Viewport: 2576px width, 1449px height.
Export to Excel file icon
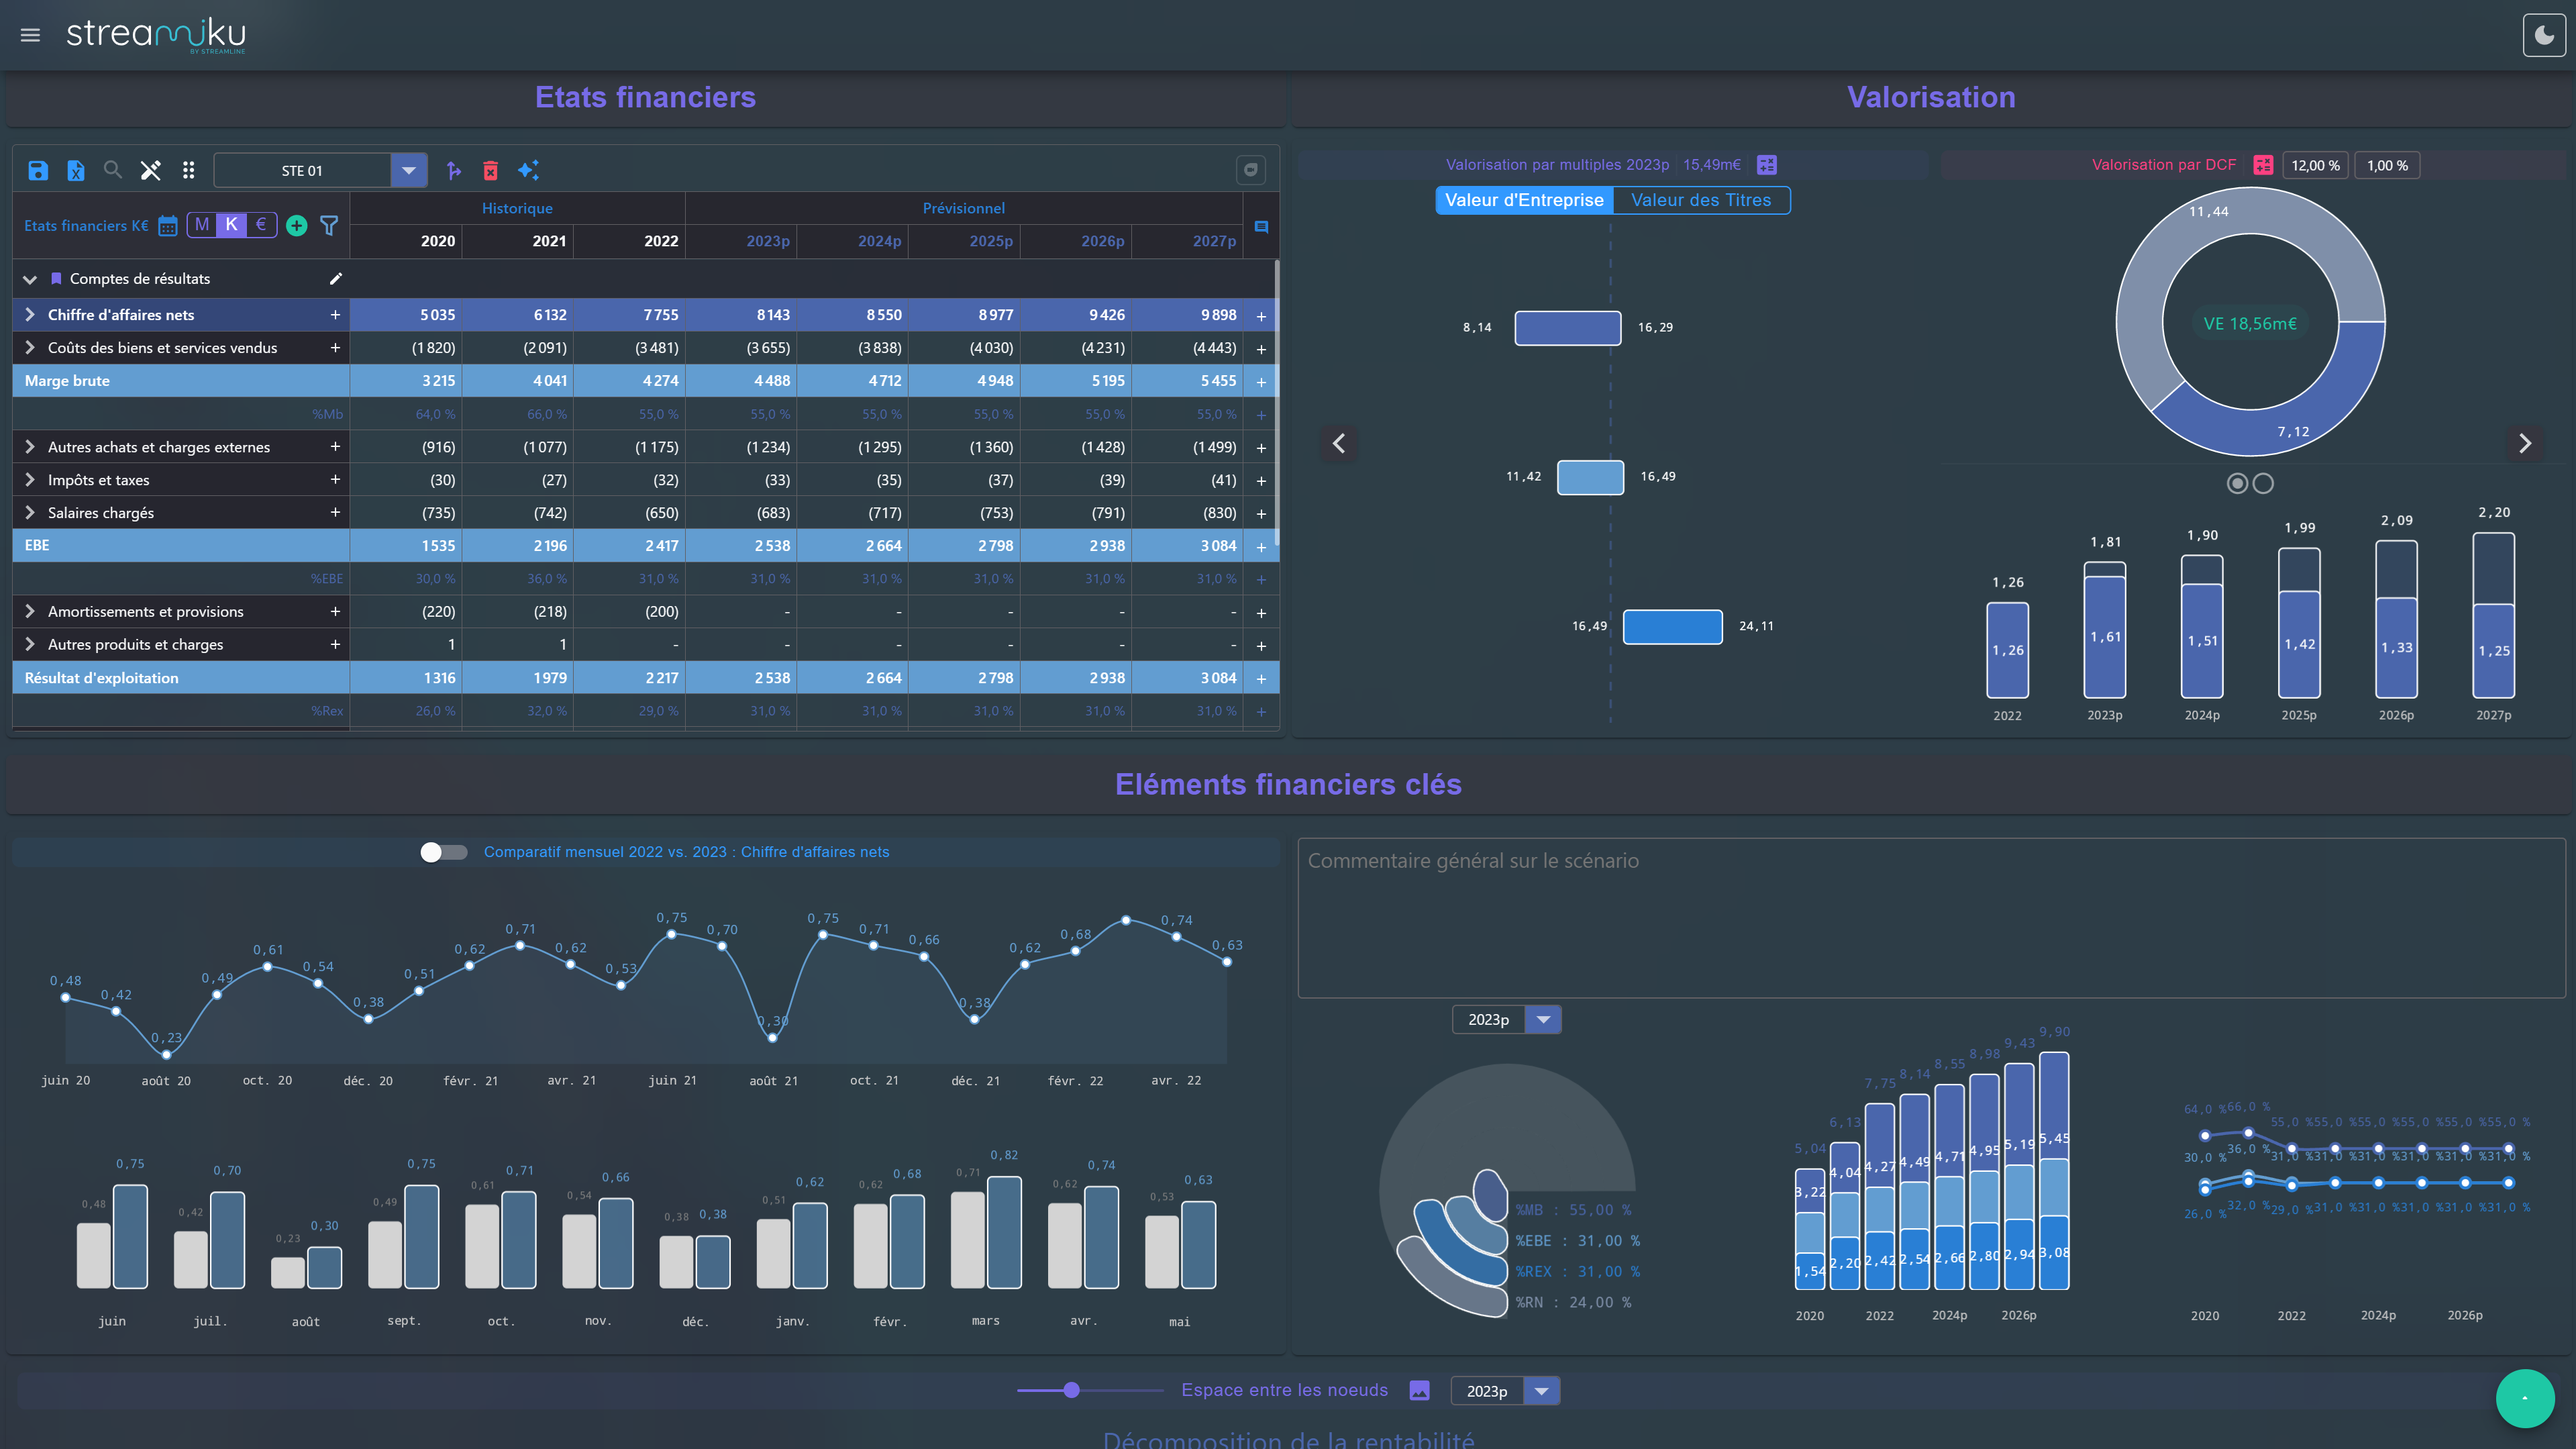point(76,170)
